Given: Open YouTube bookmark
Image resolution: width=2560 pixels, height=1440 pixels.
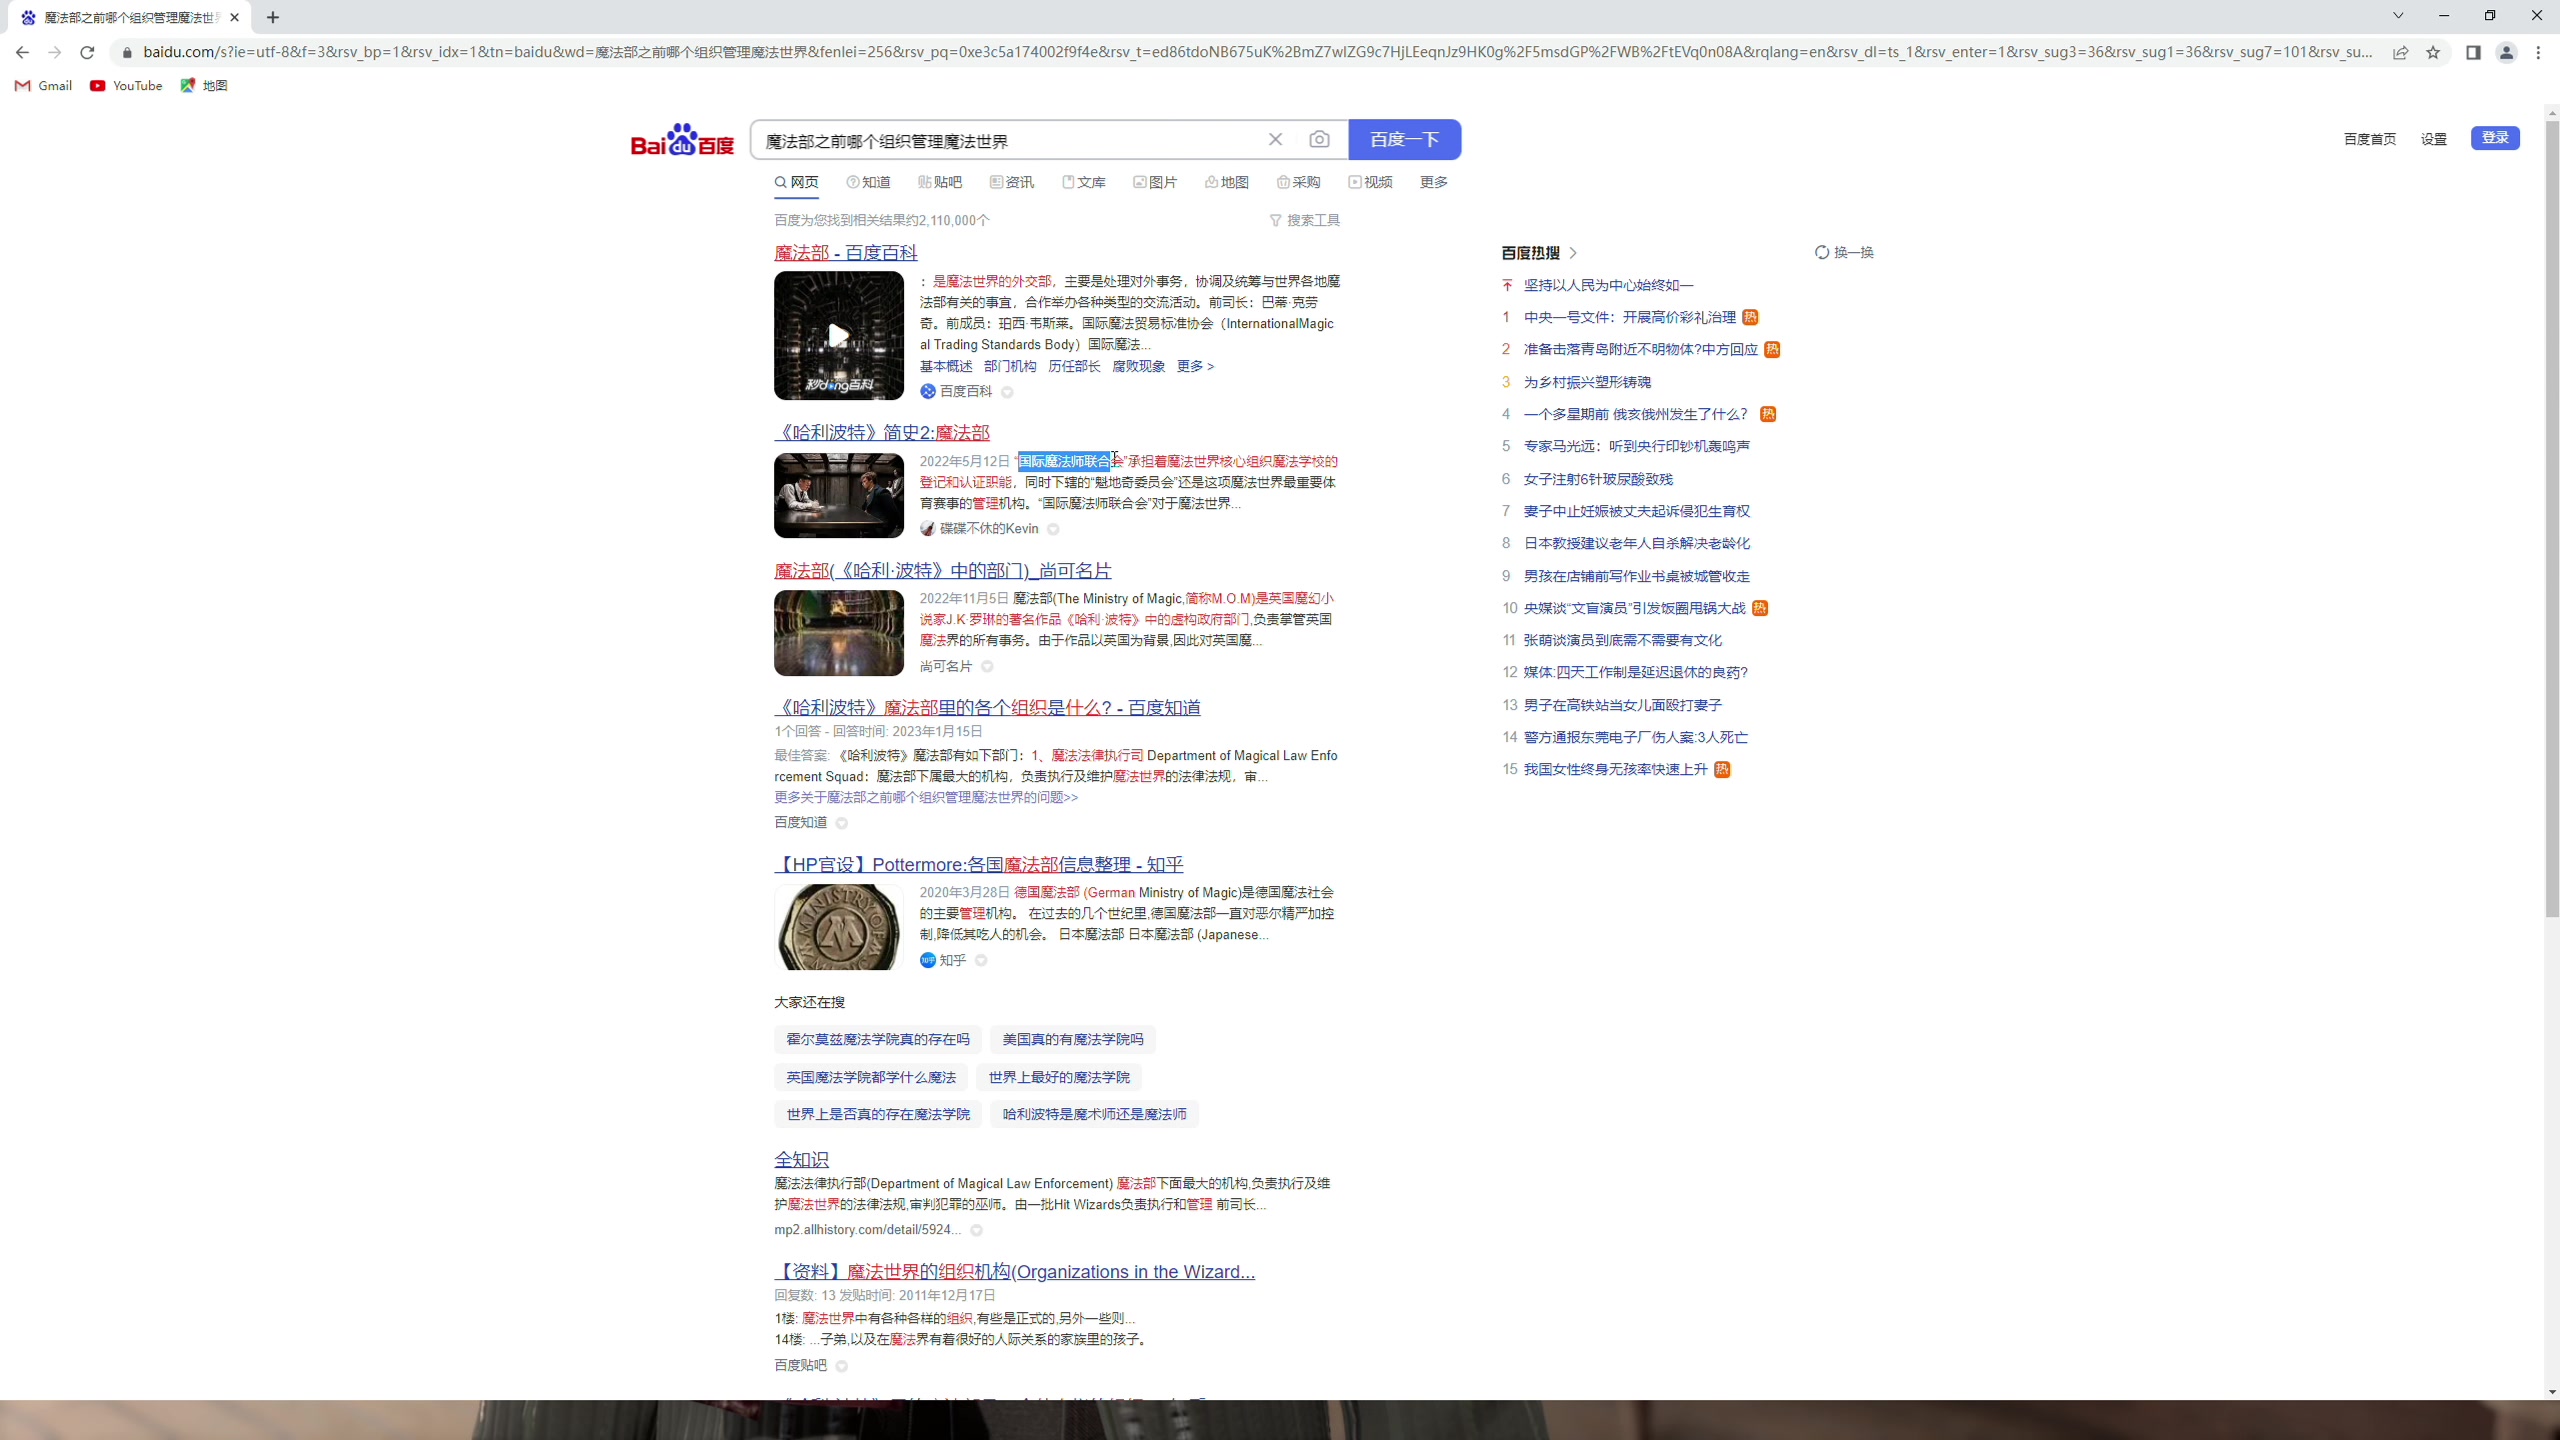Looking at the screenshot, I should [x=126, y=86].
